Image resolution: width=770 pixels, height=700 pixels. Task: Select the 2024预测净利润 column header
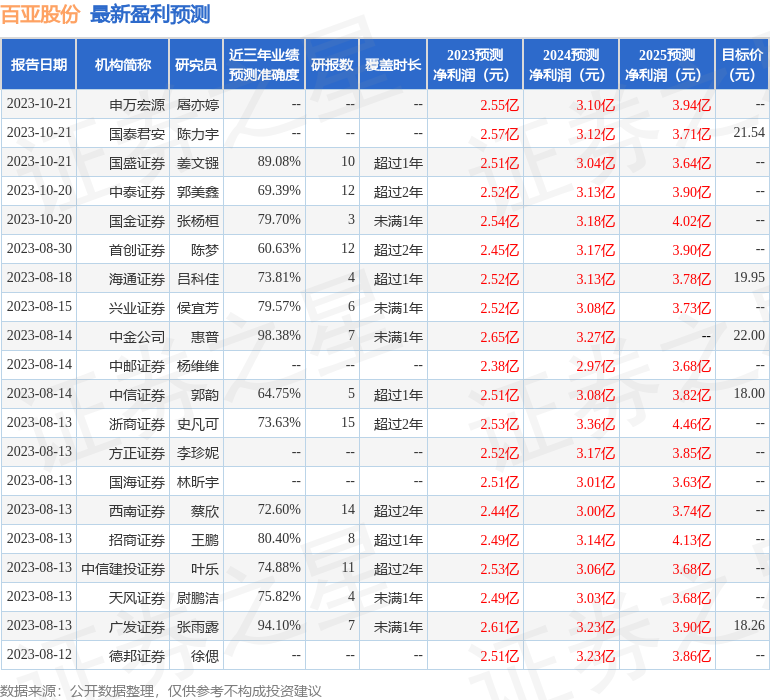click(x=571, y=64)
